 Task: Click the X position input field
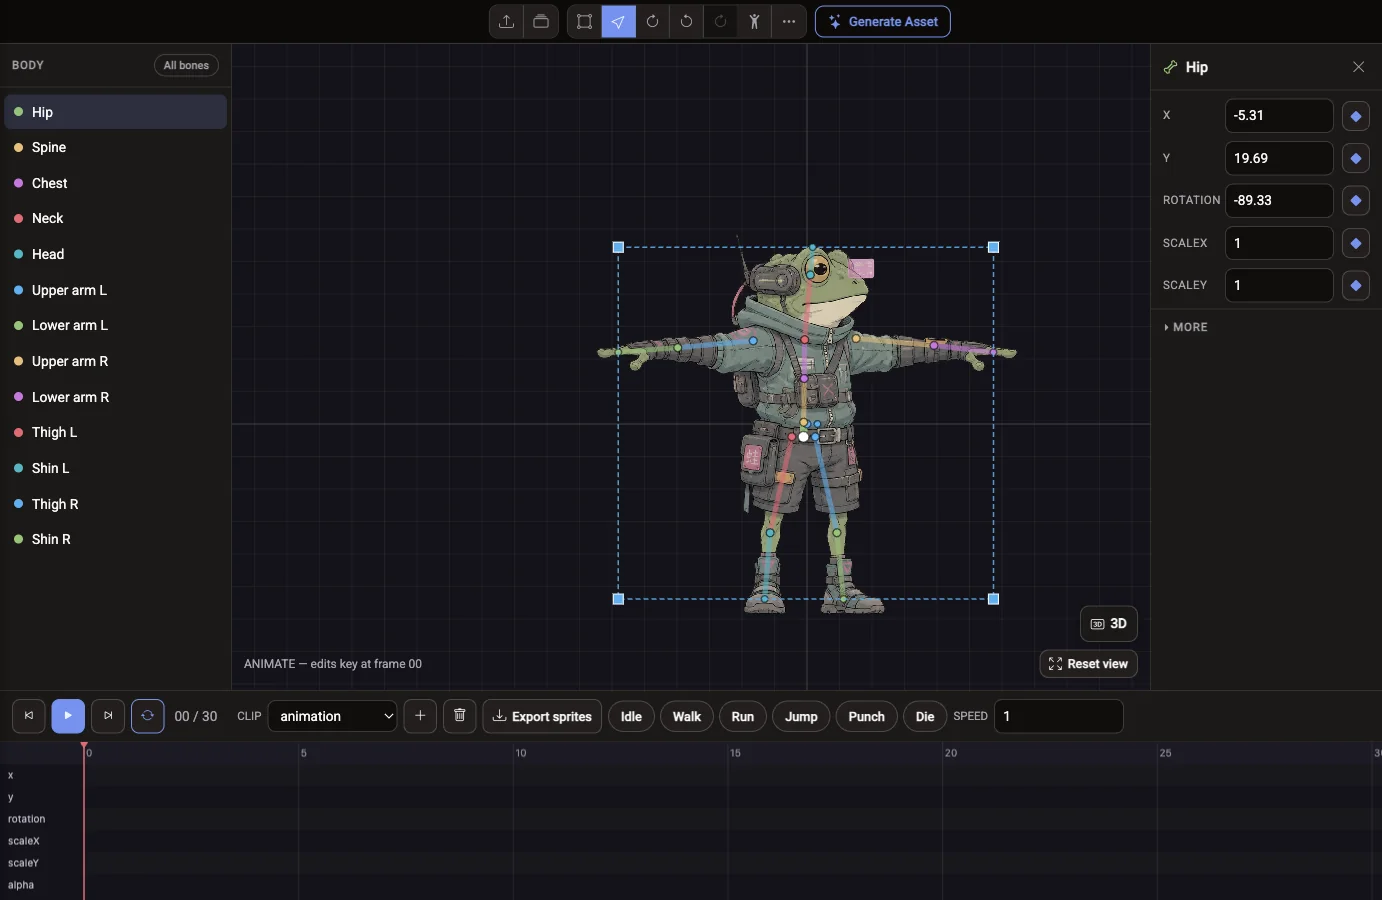[1279, 116]
